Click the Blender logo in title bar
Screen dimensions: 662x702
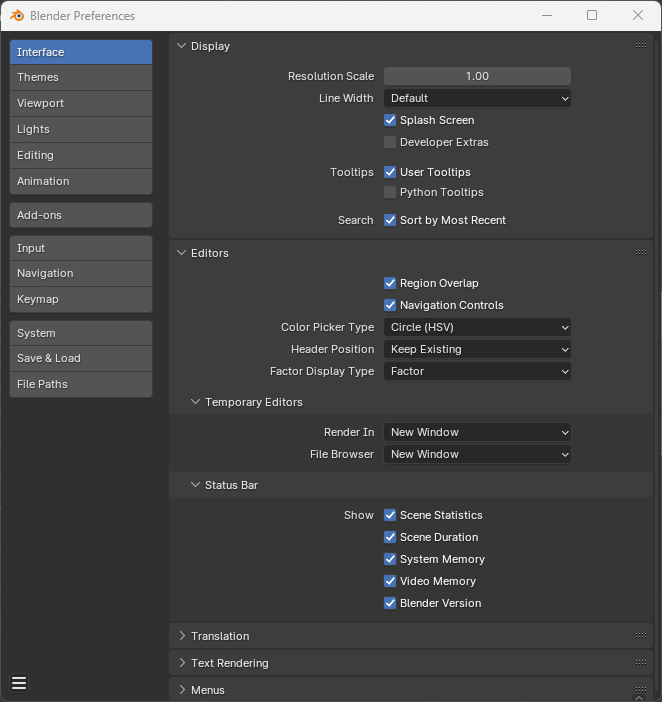[x=17, y=16]
